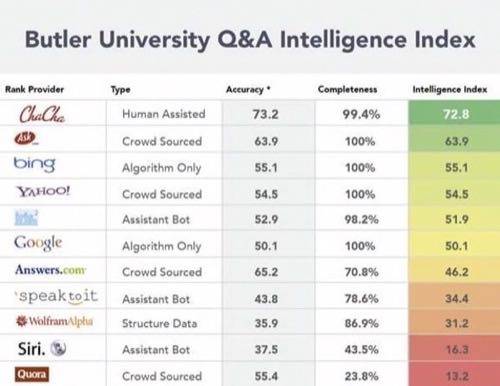
Task: Click the Google logo
Action: click(38, 243)
